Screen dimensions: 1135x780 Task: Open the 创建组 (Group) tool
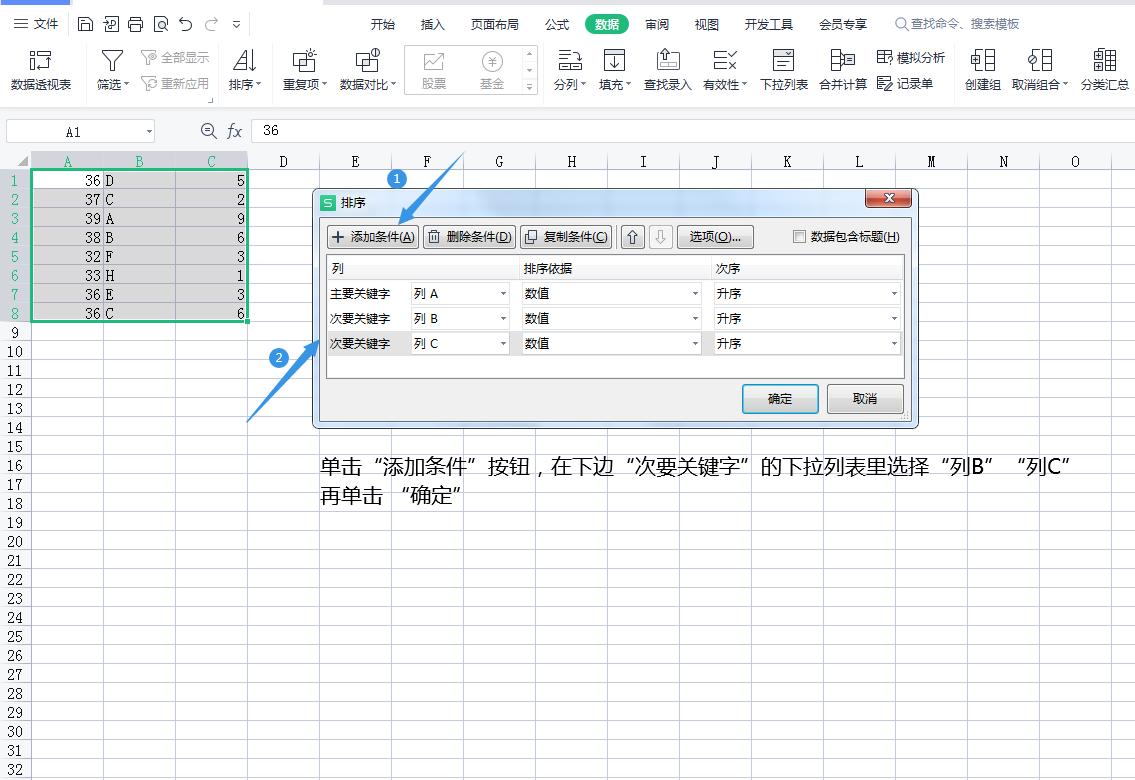pyautogui.click(x=981, y=68)
